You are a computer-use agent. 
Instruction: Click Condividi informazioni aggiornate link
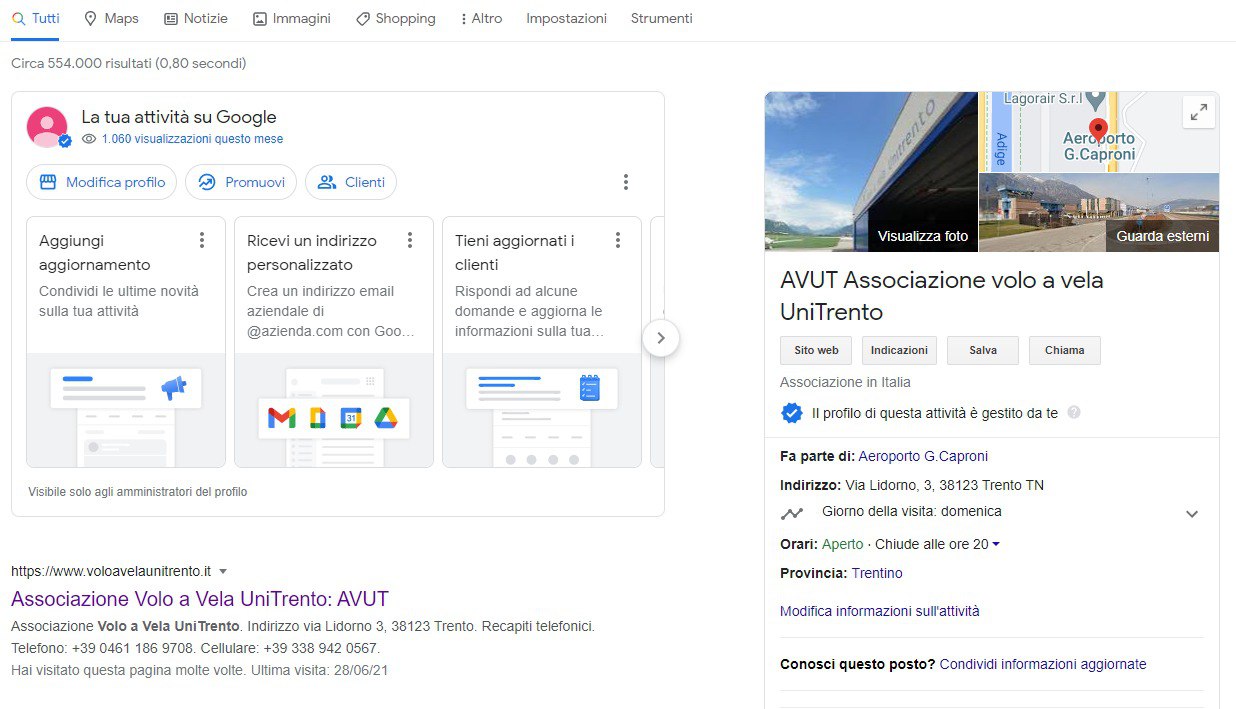point(1043,664)
